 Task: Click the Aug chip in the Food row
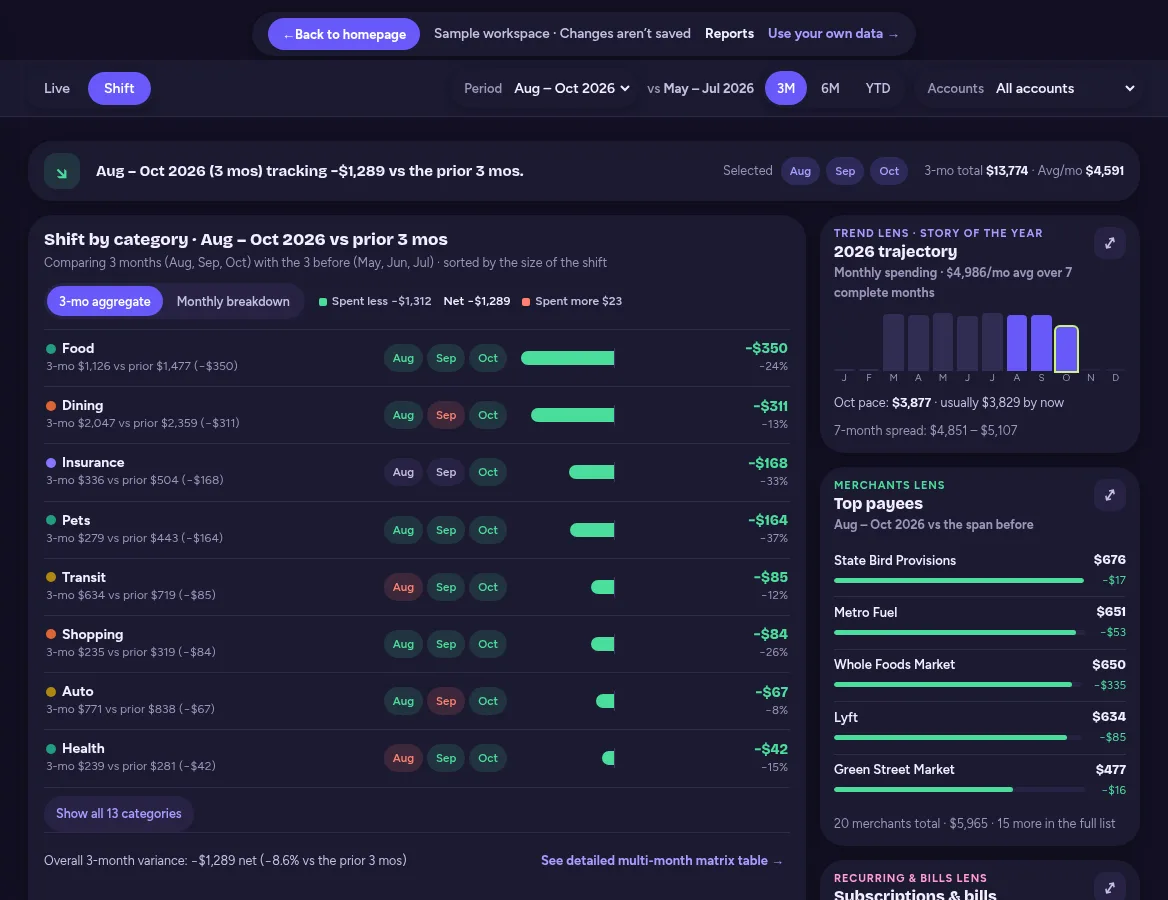(403, 358)
